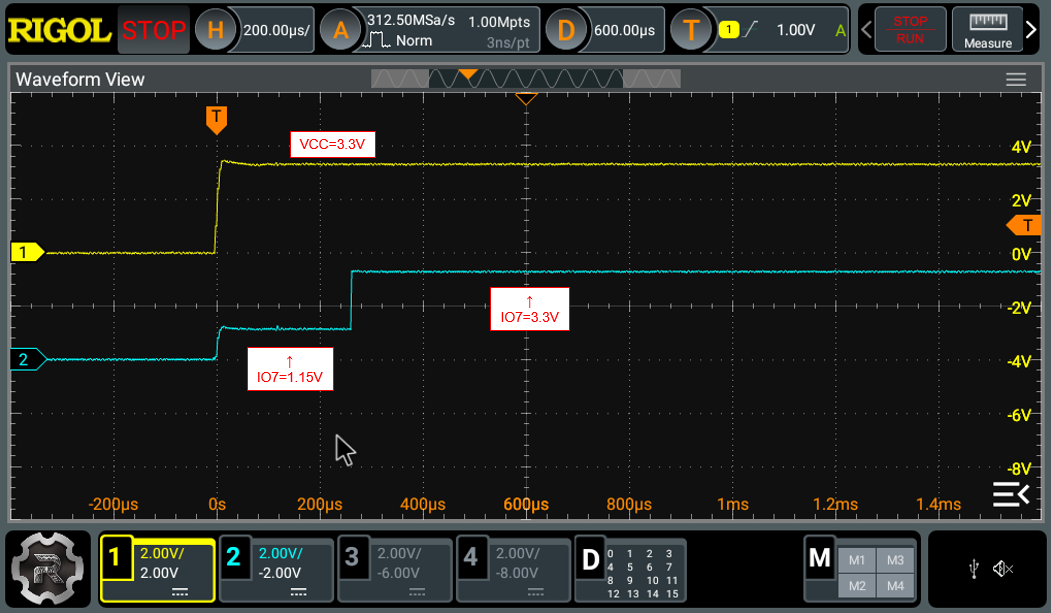Click the 312.50MSa/s sample rate readout
The image size is (1051, 613).
(x=411, y=20)
